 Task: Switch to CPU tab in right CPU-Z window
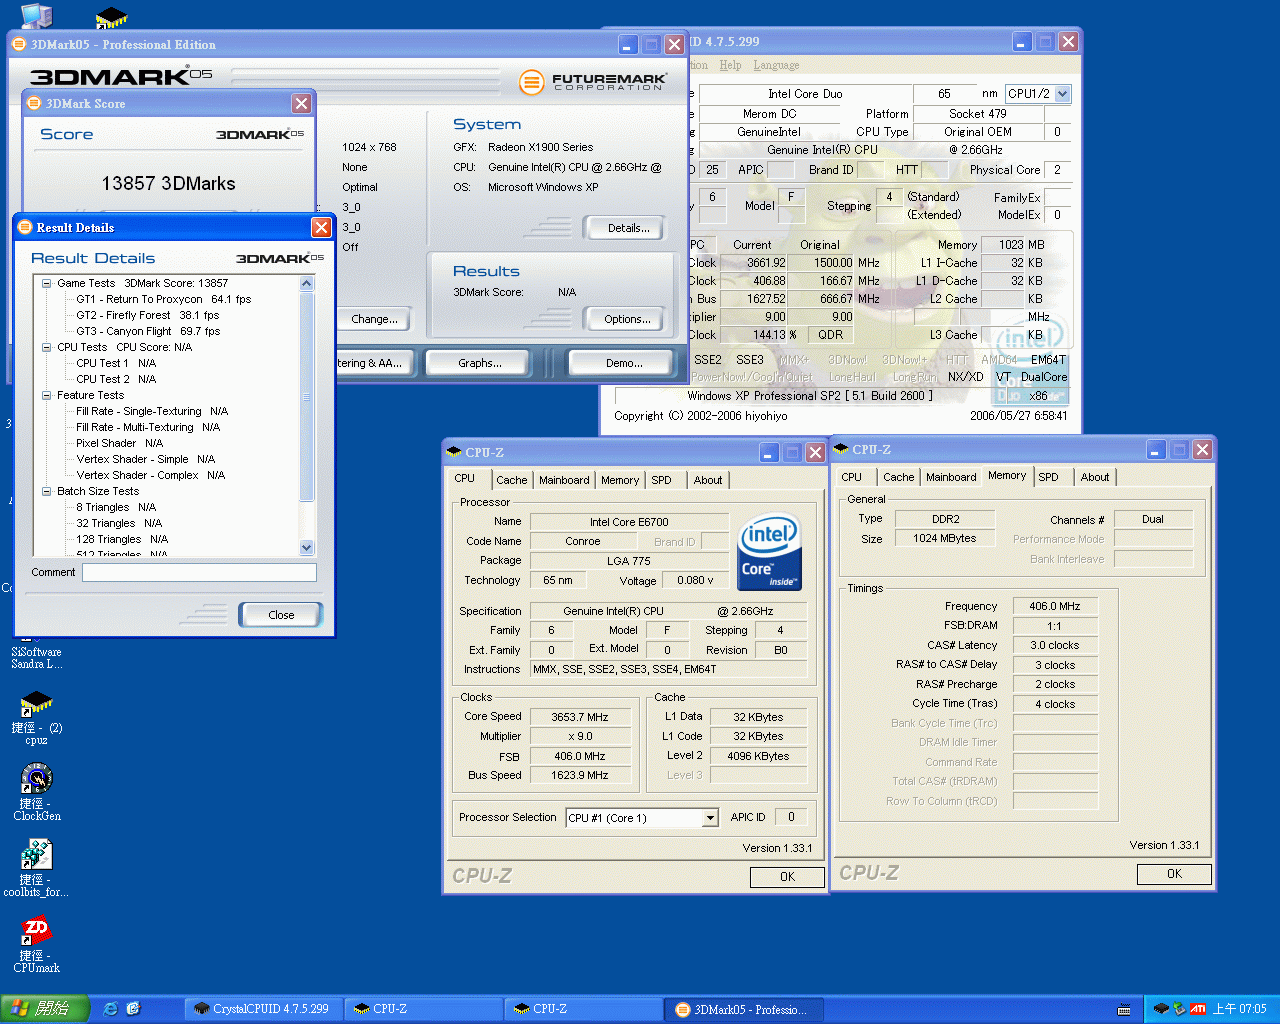click(x=852, y=477)
